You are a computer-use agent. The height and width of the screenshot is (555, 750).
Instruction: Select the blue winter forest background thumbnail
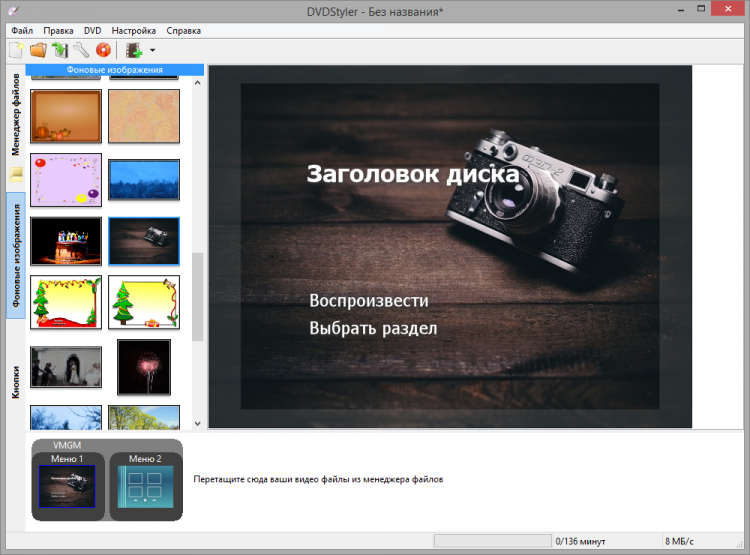144,180
